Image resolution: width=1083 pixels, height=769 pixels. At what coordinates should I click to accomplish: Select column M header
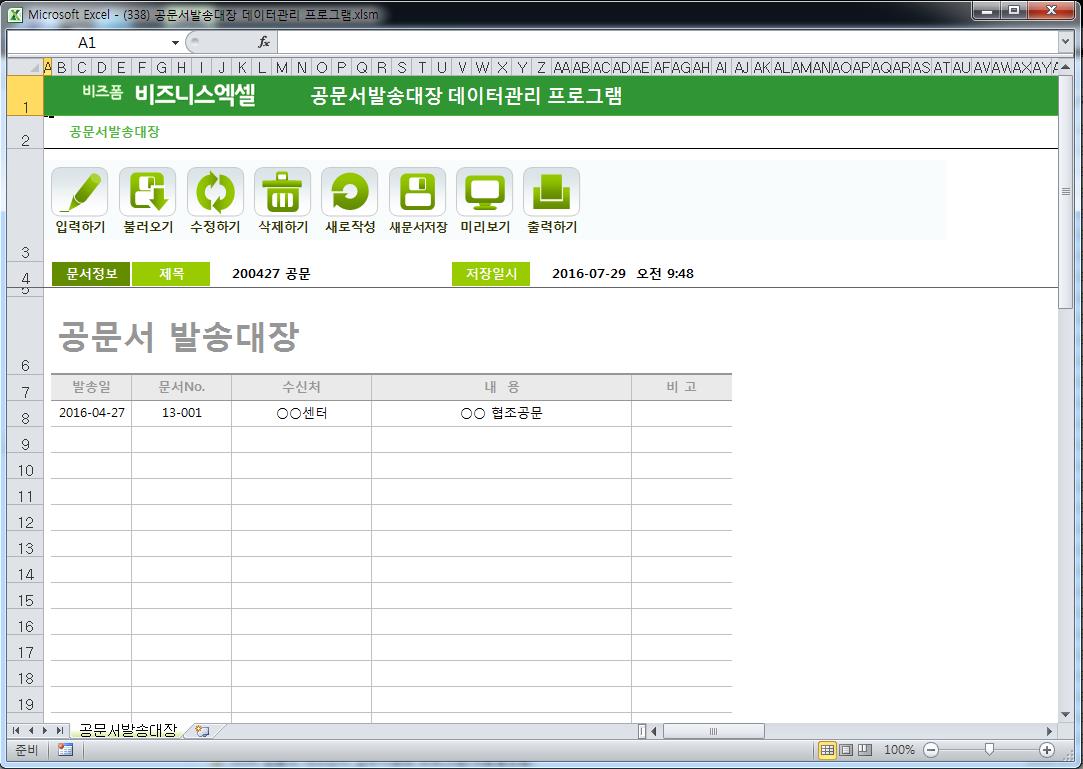point(282,67)
